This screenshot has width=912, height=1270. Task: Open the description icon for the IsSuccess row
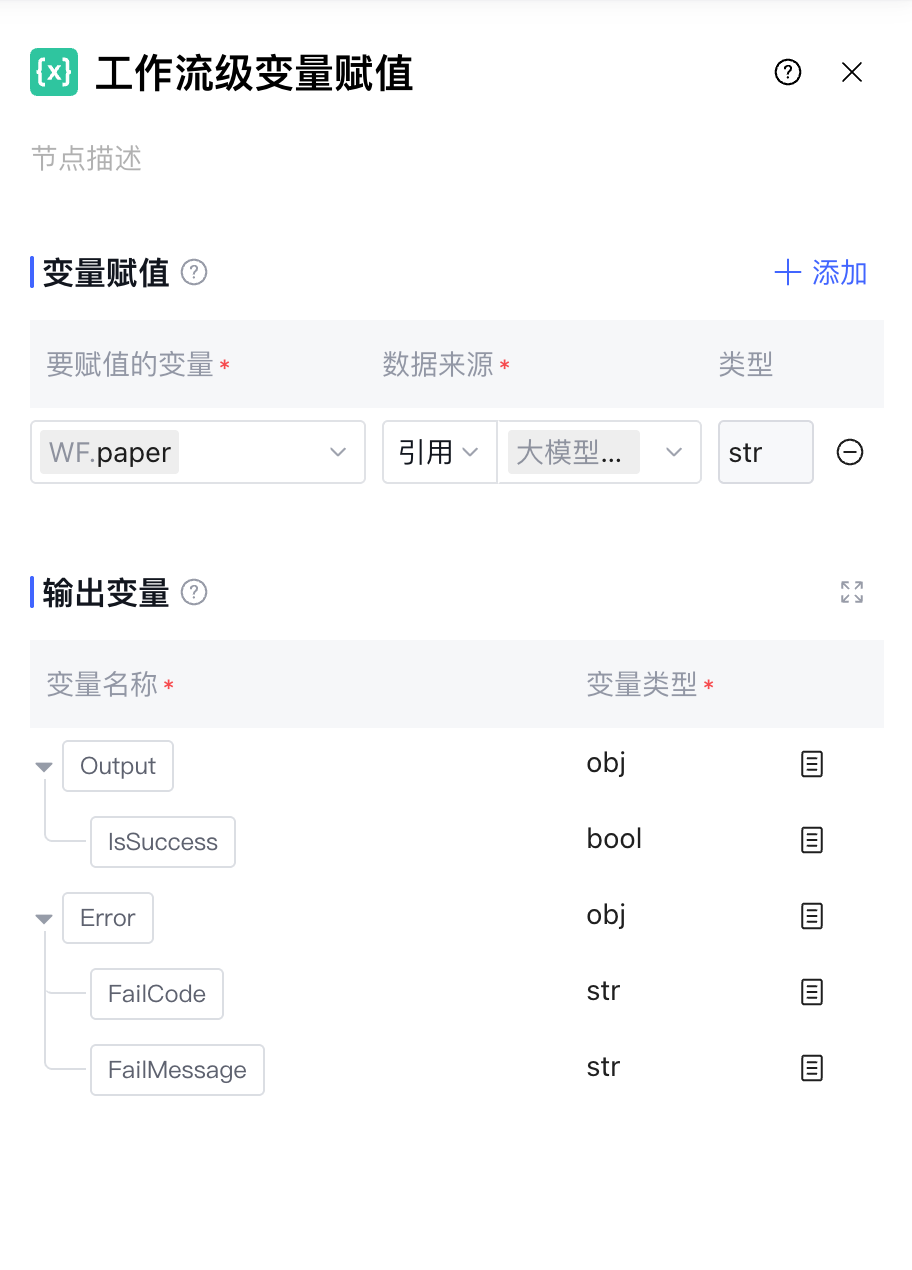pyautogui.click(x=812, y=840)
